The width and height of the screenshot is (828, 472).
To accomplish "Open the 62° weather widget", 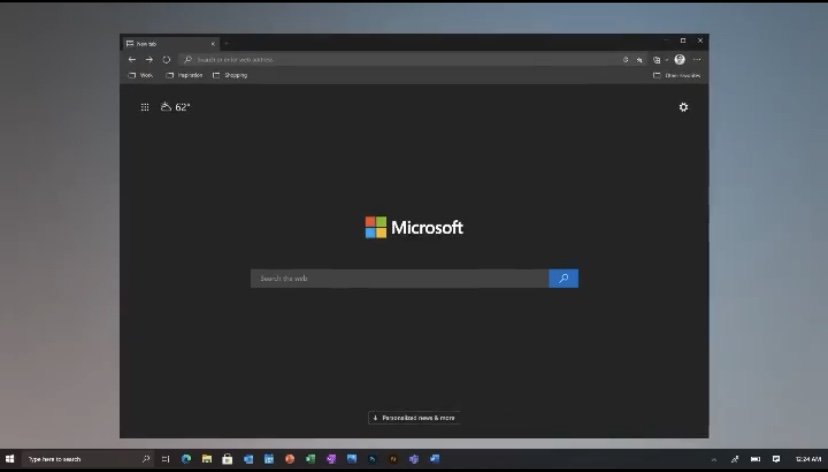I will [175, 107].
